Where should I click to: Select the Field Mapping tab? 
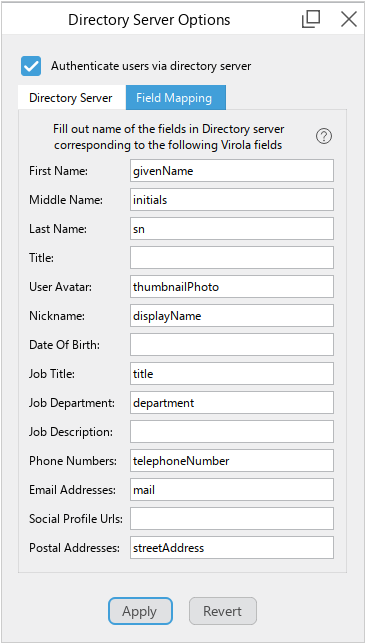click(175, 98)
